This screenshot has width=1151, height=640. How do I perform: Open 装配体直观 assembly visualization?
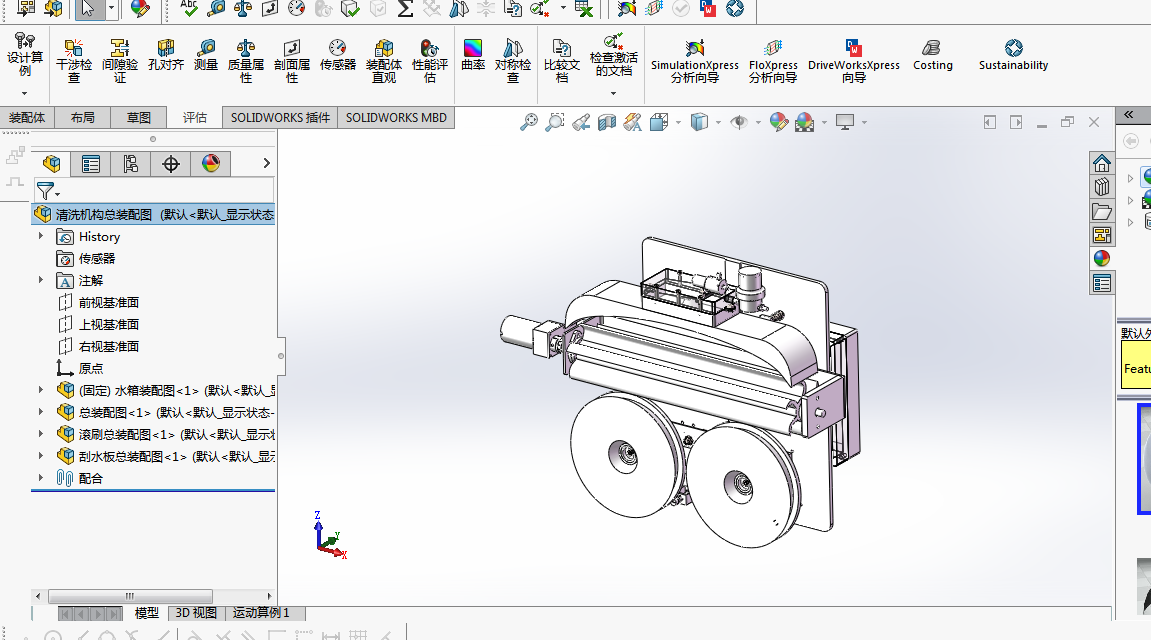coord(384,61)
